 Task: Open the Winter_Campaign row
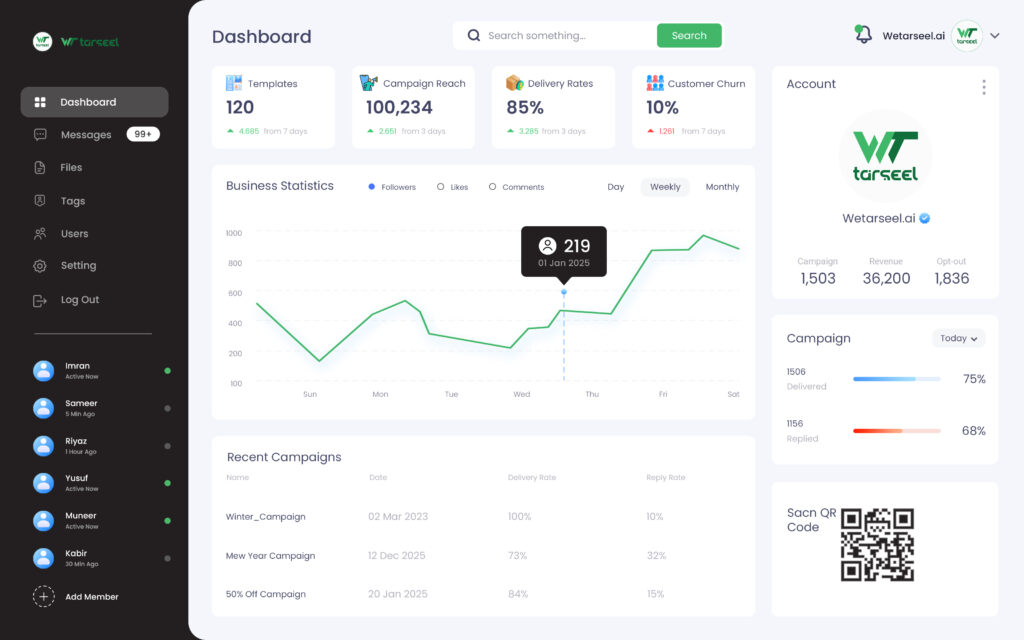coord(483,517)
